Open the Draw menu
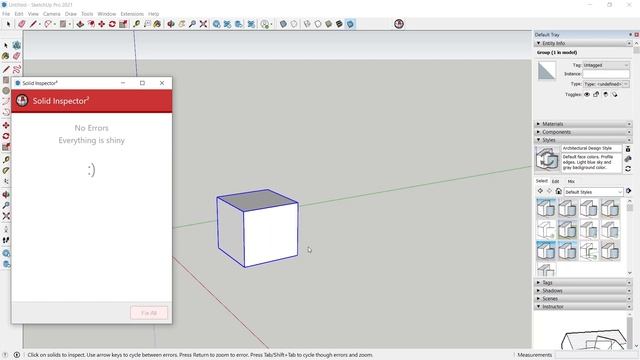Screen dimensions: 640x360 click(71, 14)
